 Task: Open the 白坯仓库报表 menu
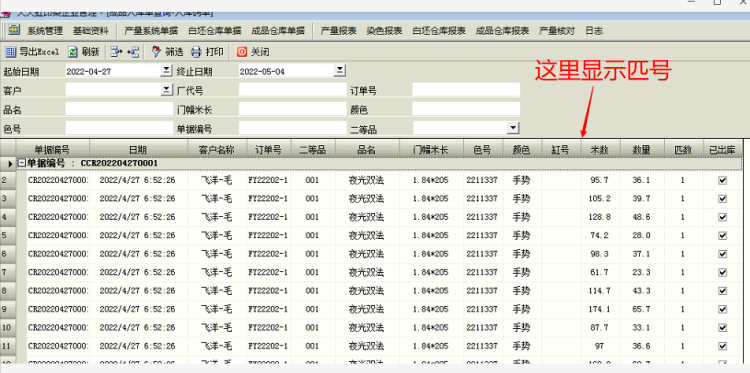(439, 31)
